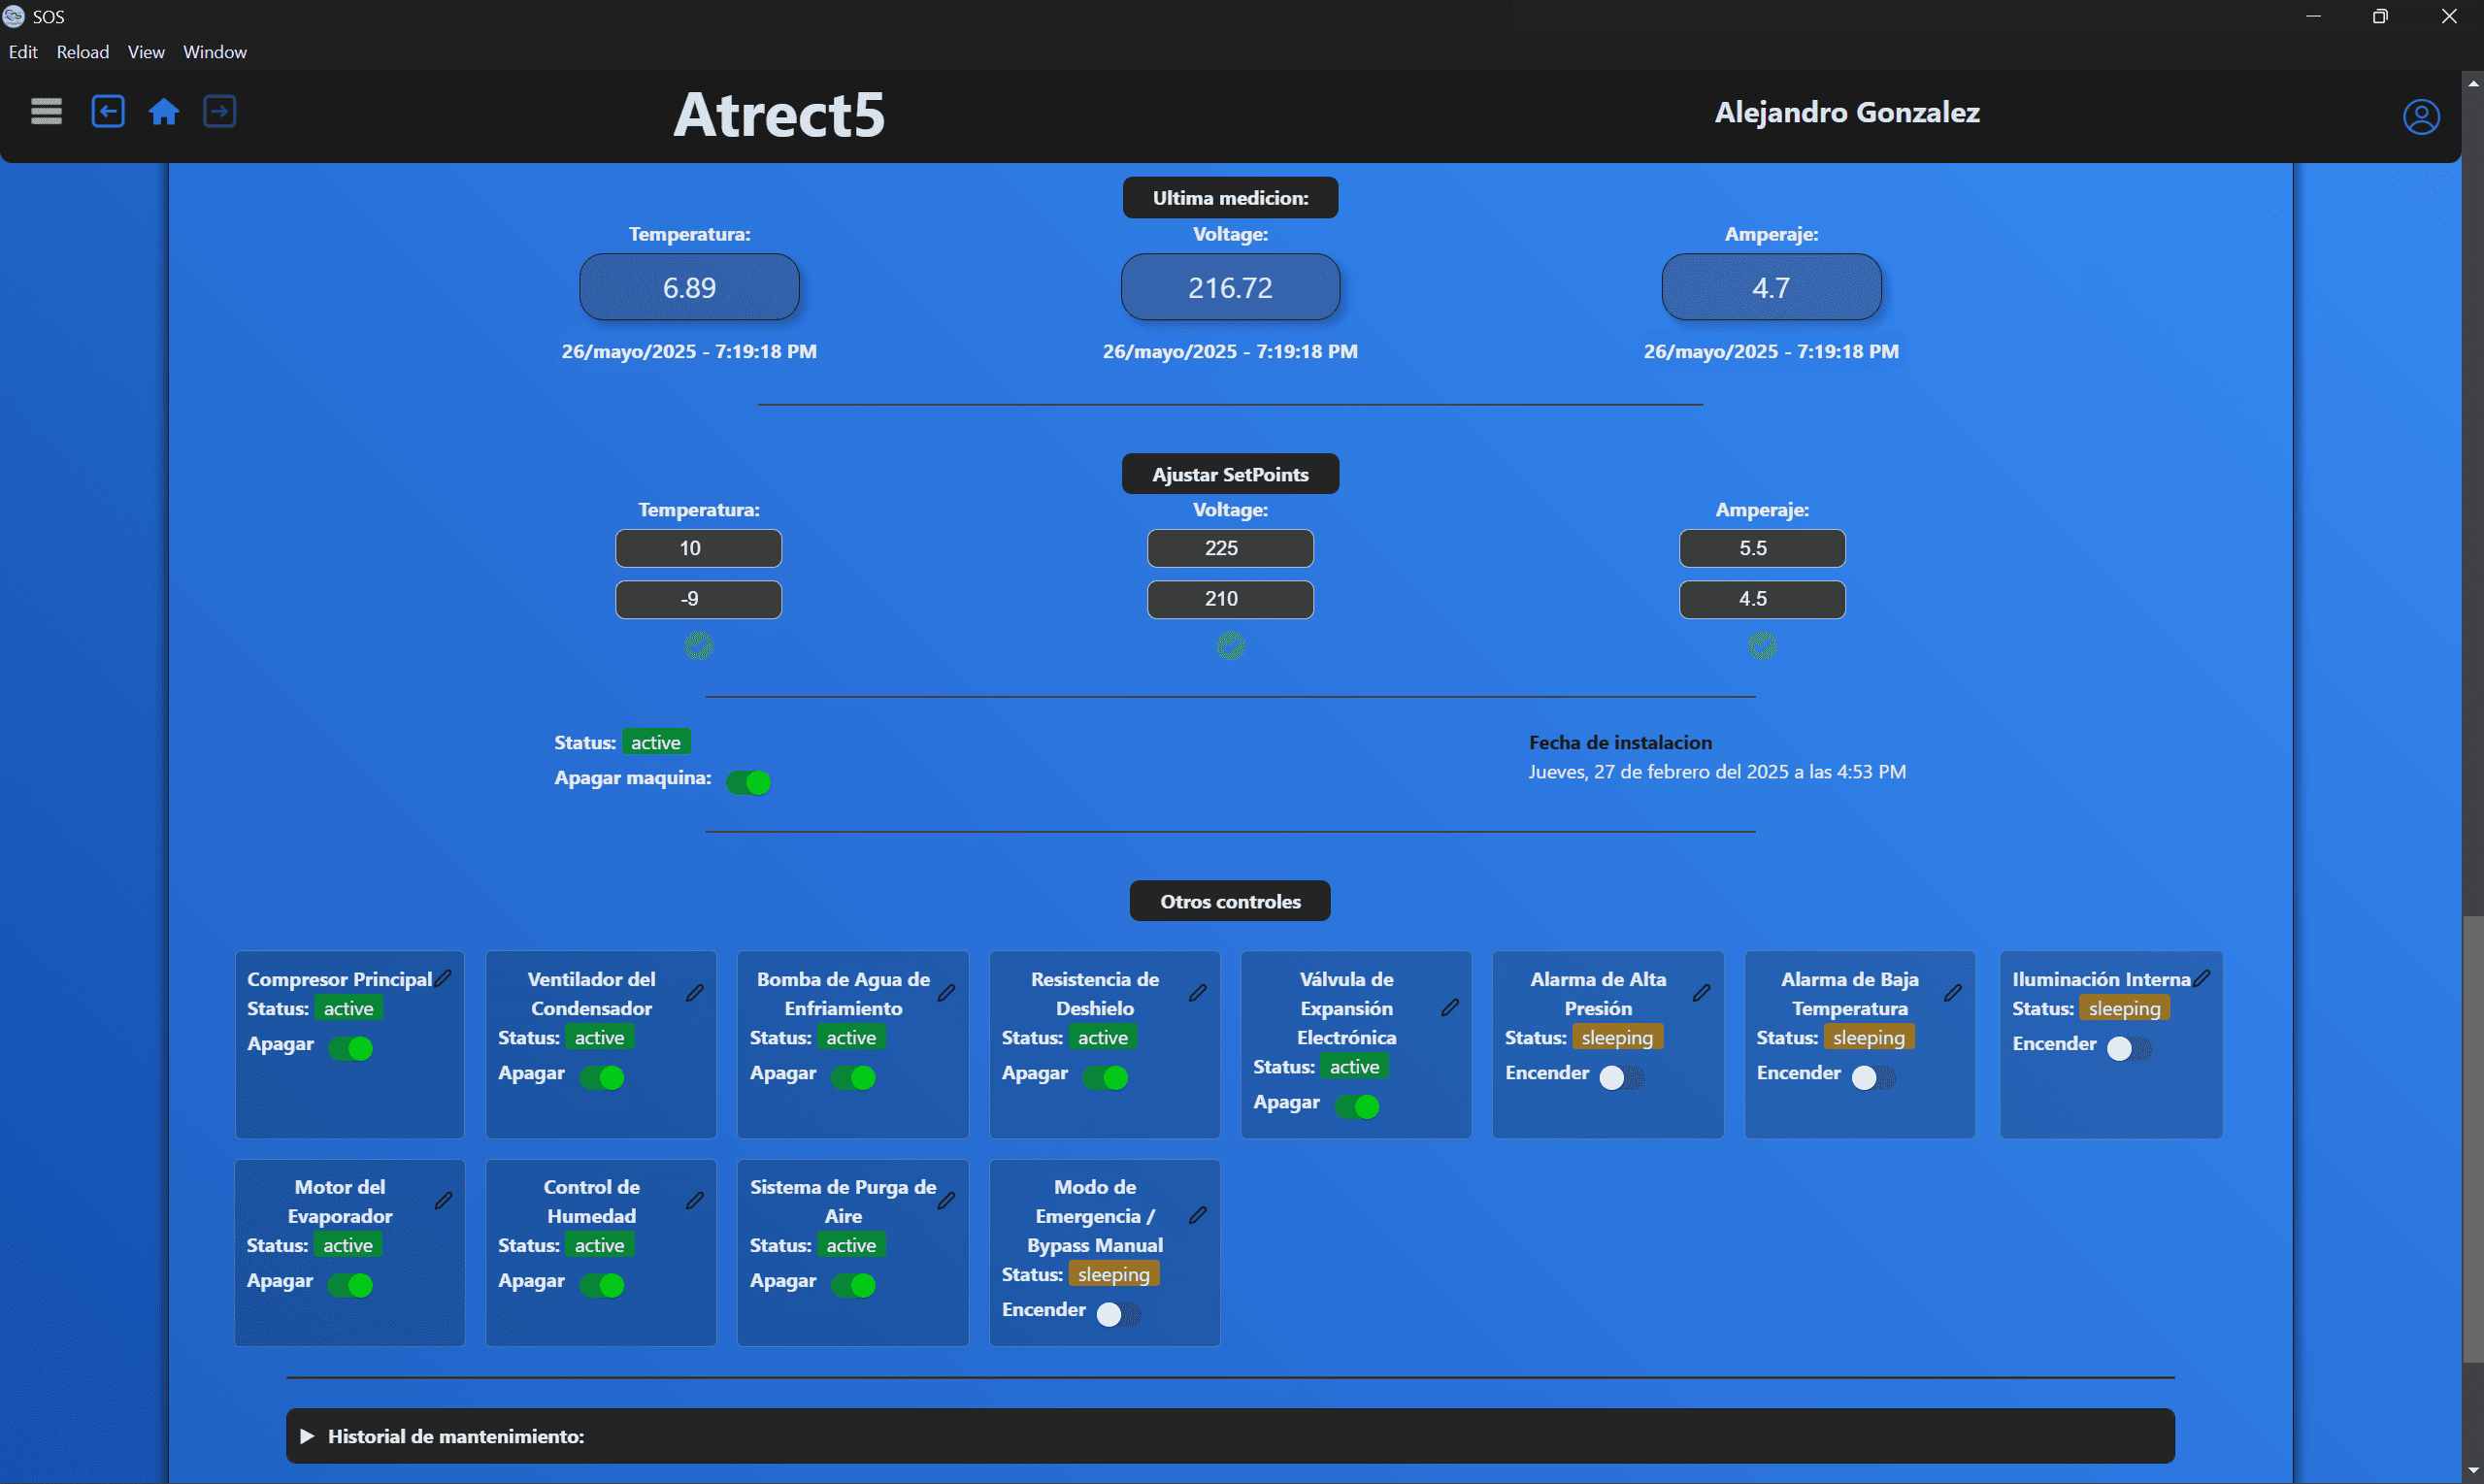The image size is (2484, 1484).
Task: Click the installation date text Jueves, 27 de febrero
Action: 1717,771
